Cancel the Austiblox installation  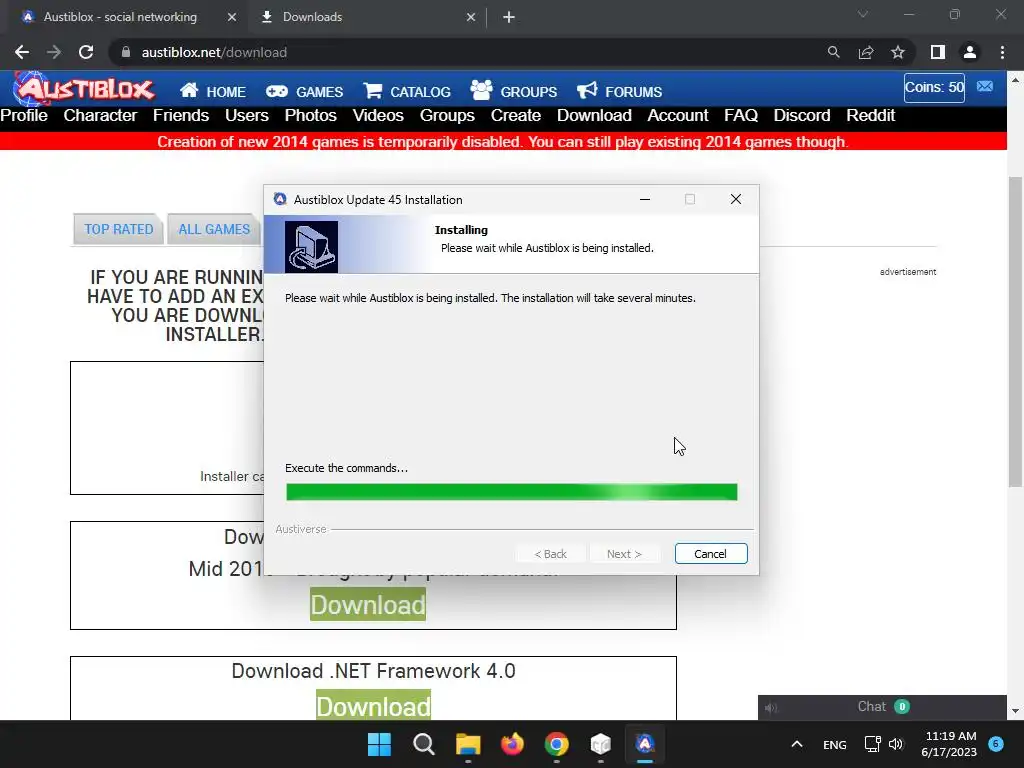pos(711,554)
